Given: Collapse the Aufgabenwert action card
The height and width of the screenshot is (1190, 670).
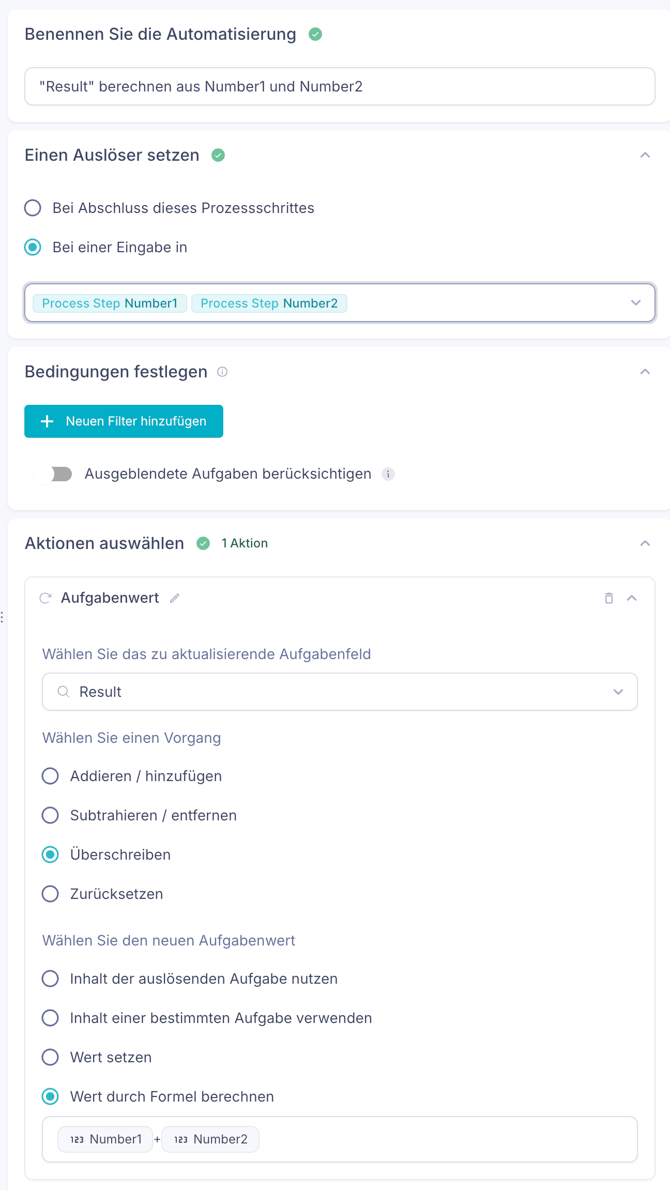Looking at the screenshot, I should [x=632, y=598].
